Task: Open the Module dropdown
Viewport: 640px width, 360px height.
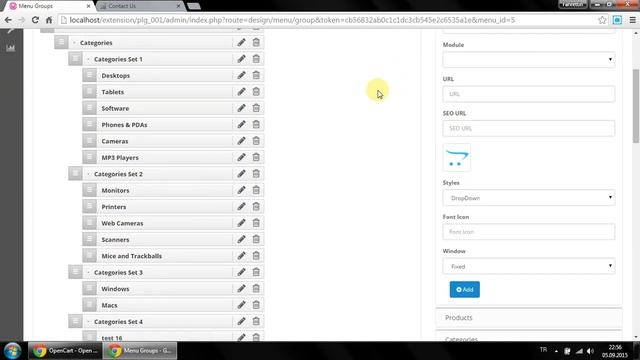Action: click(529, 60)
